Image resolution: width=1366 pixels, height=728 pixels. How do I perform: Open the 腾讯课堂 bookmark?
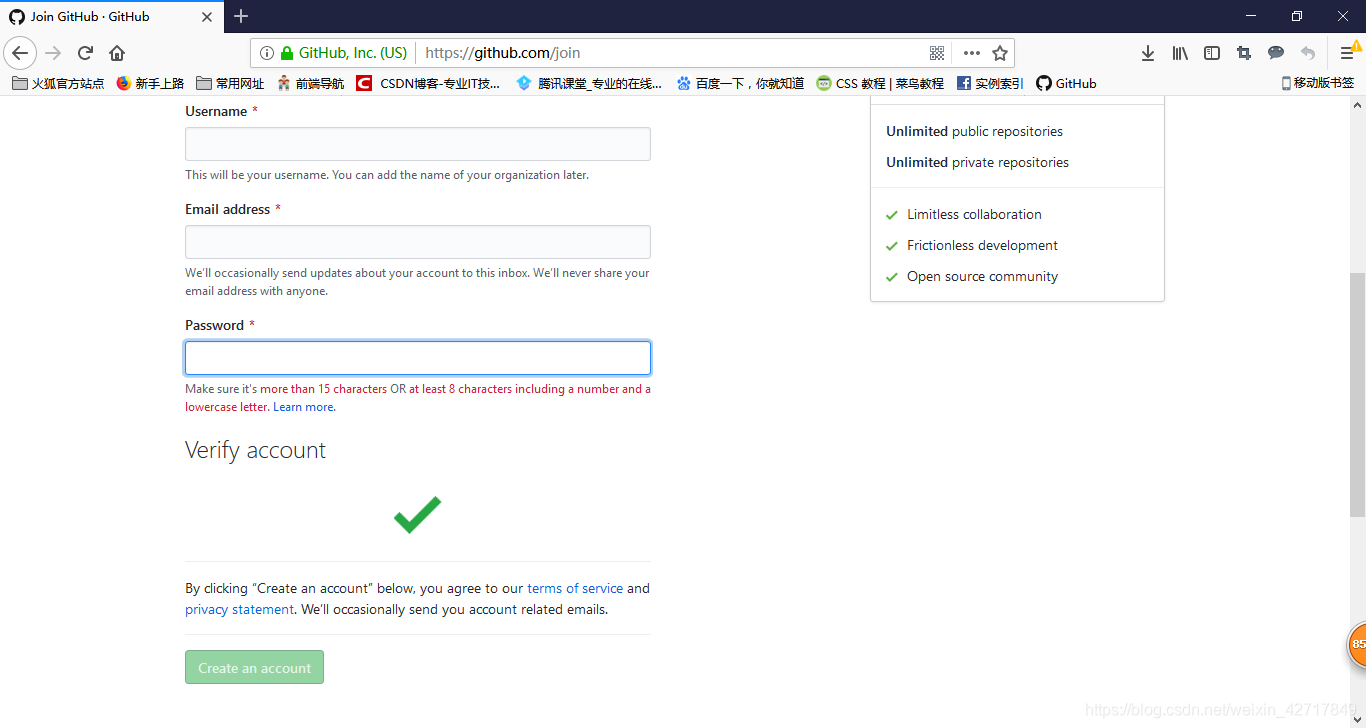[588, 83]
